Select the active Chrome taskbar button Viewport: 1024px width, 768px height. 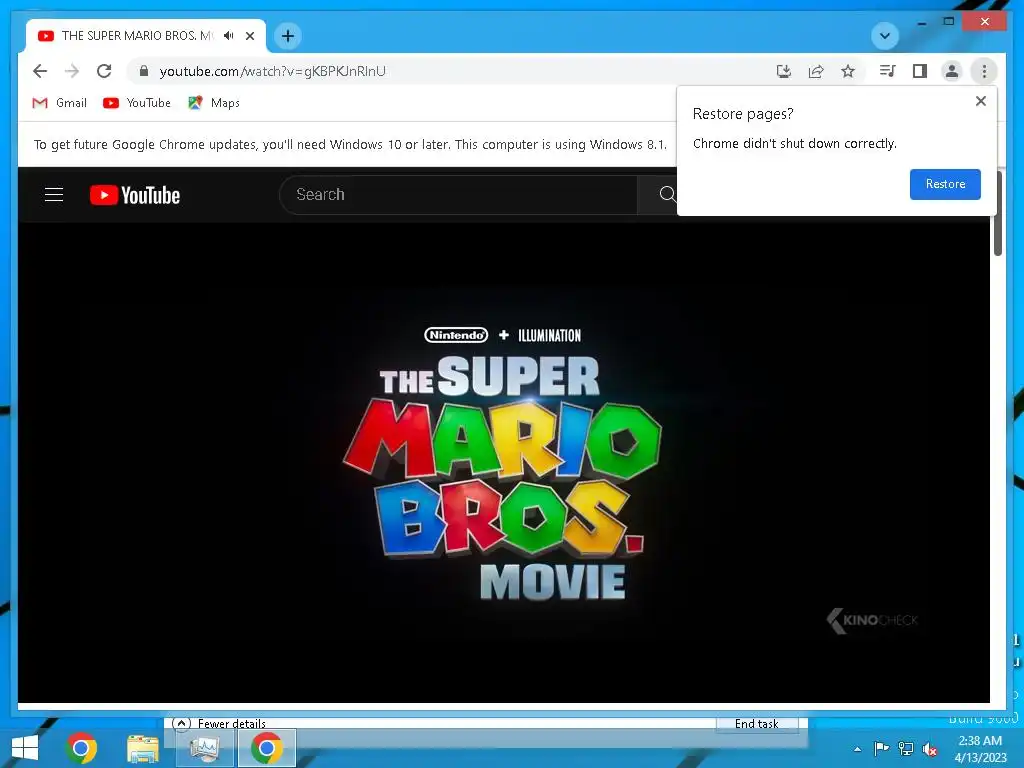[266, 748]
